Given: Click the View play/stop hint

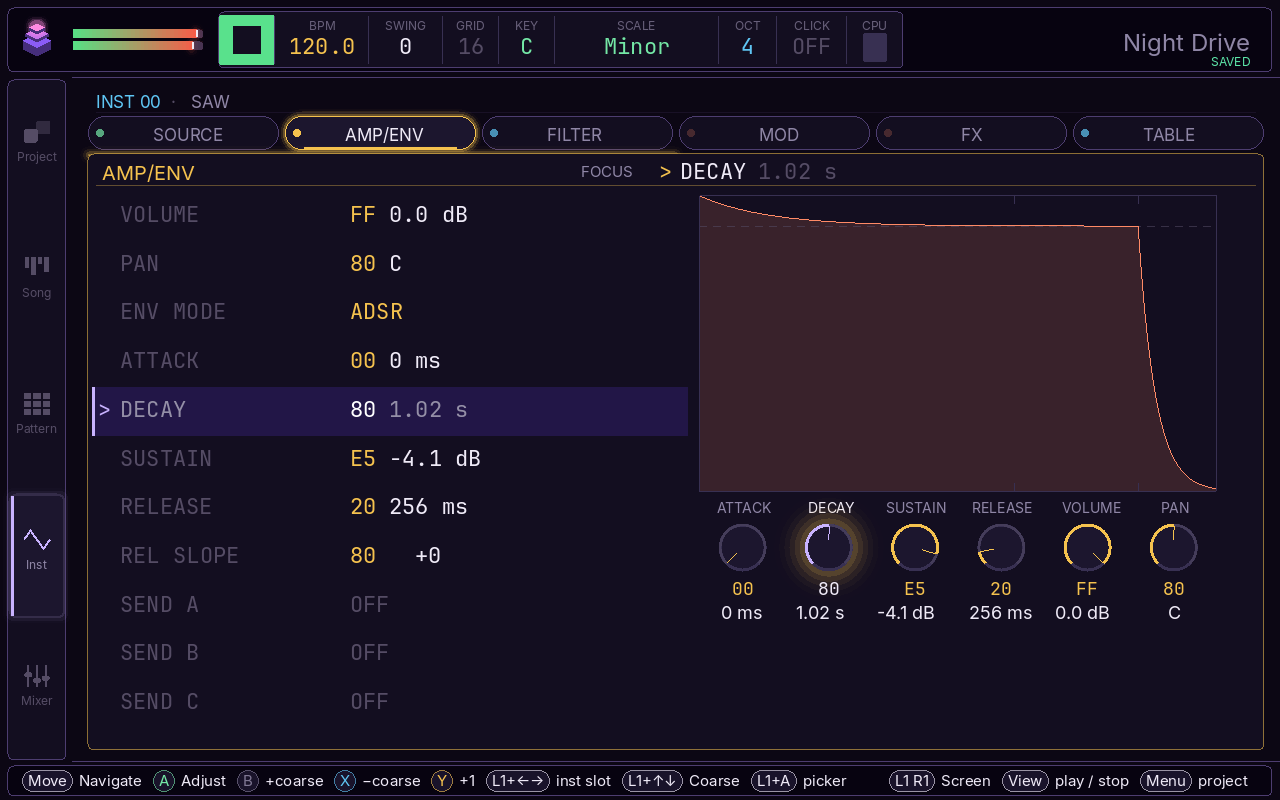Looking at the screenshot, I should (1066, 781).
